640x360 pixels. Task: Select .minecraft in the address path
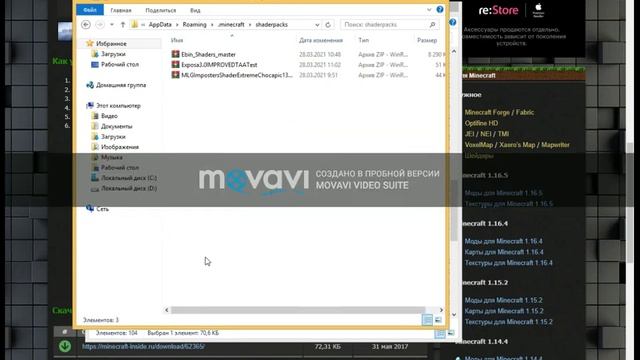tap(231, 24)
